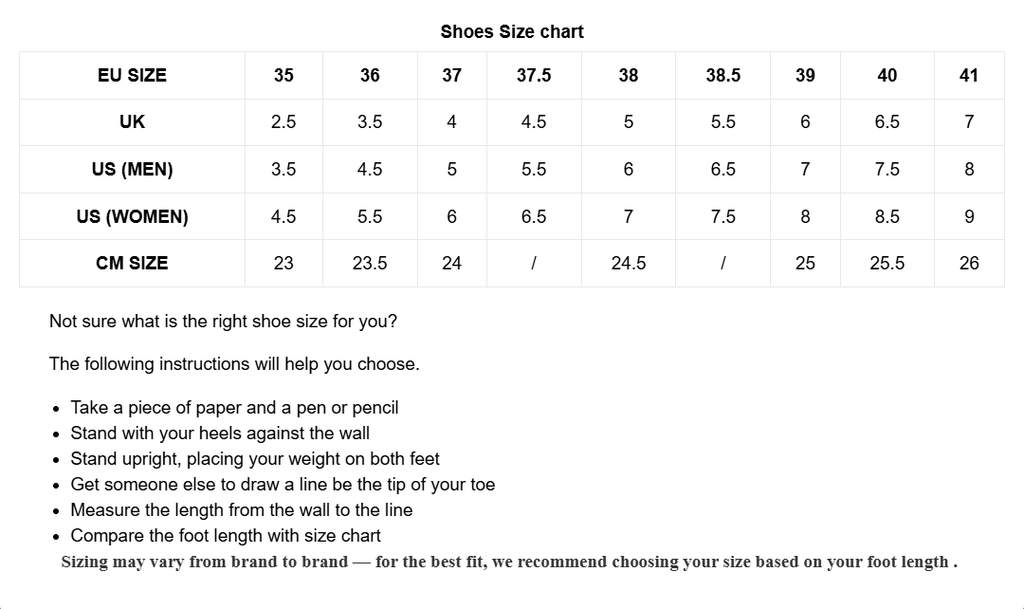The height and width of the screenshot is (609, 1024).
Task: Click UK size 2.5 cell
Action: click(x=284, y=122)
